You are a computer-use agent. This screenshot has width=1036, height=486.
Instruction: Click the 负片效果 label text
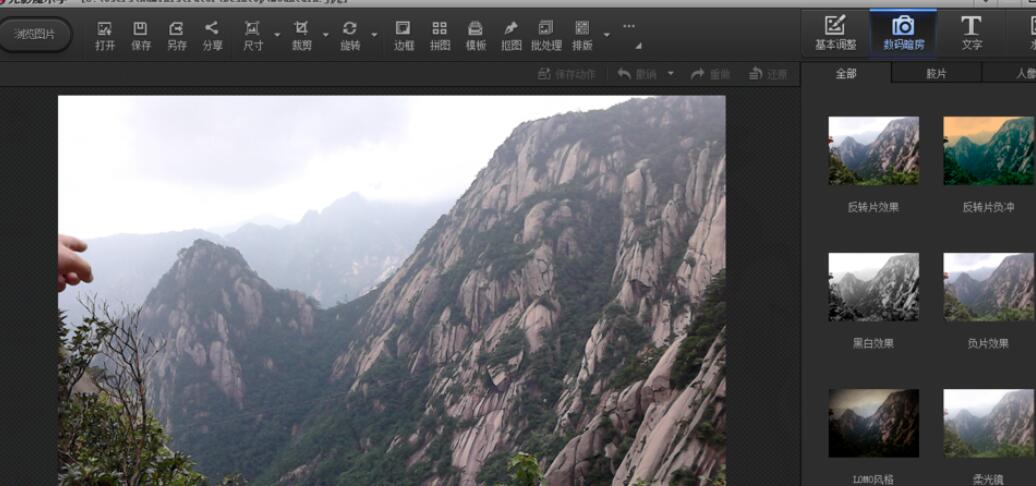(x=988, y=343)
